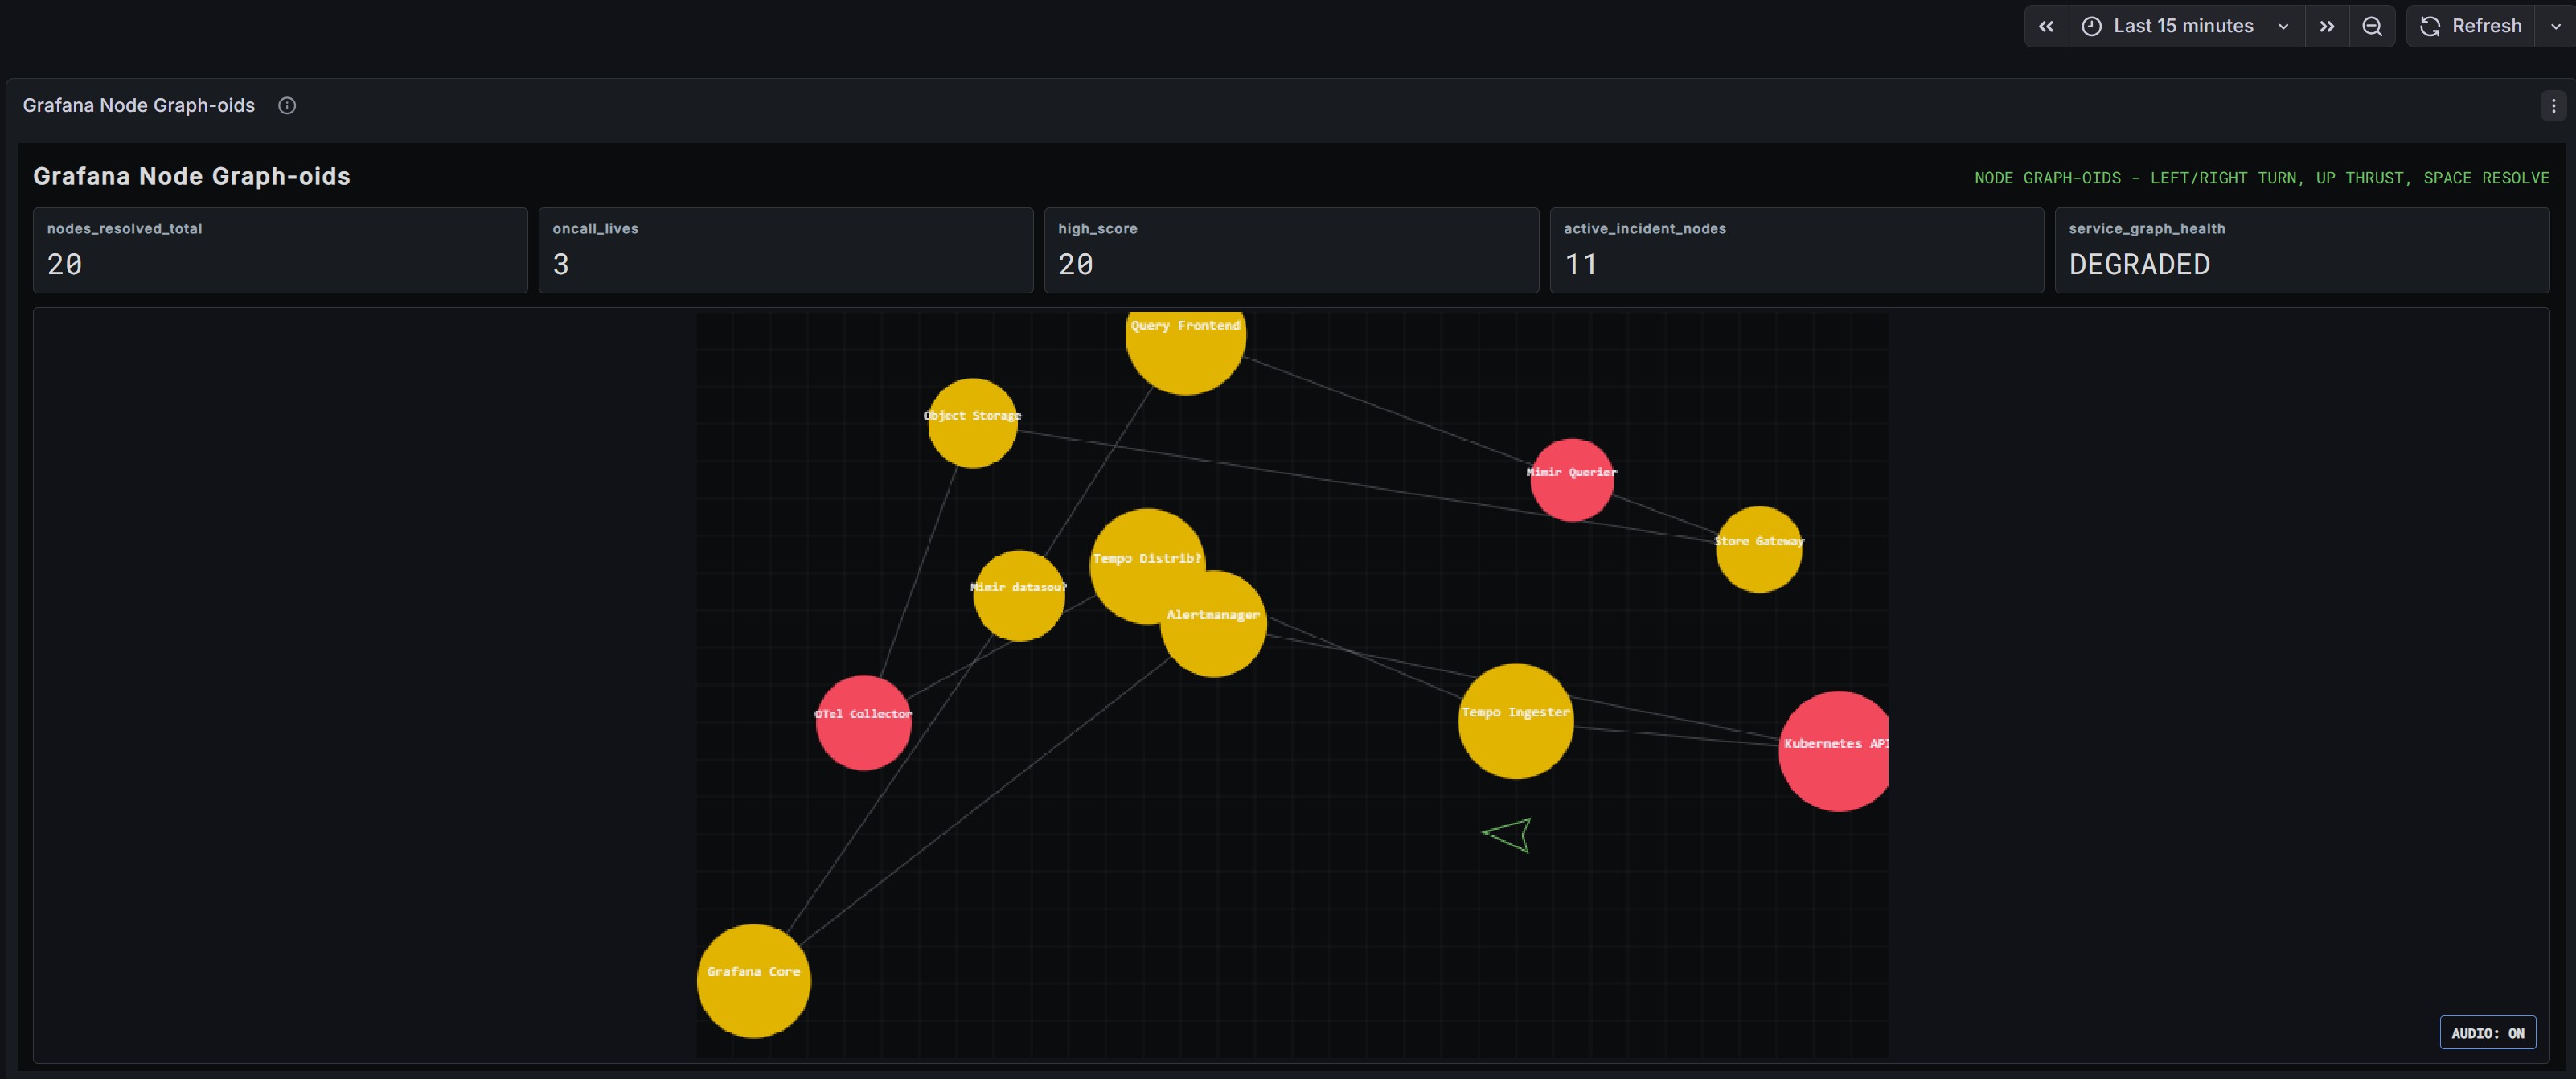
Task: Click the Grafana Core node
Action: point(753,980)
